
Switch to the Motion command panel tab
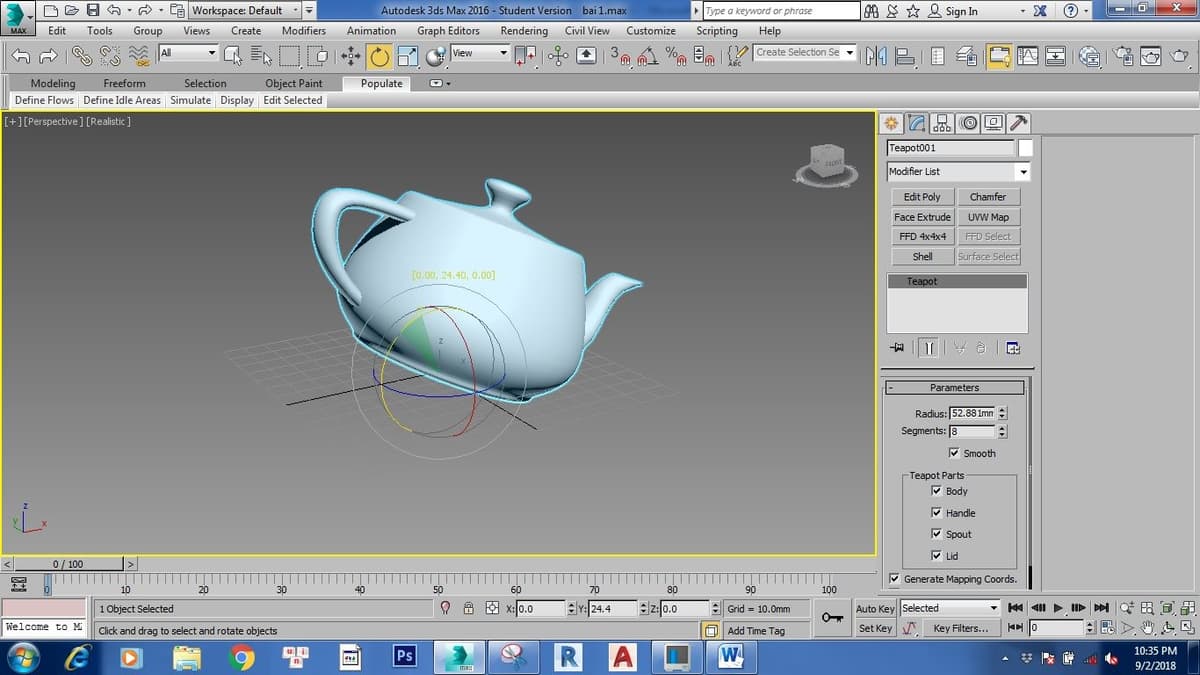(x=967, y=124)
